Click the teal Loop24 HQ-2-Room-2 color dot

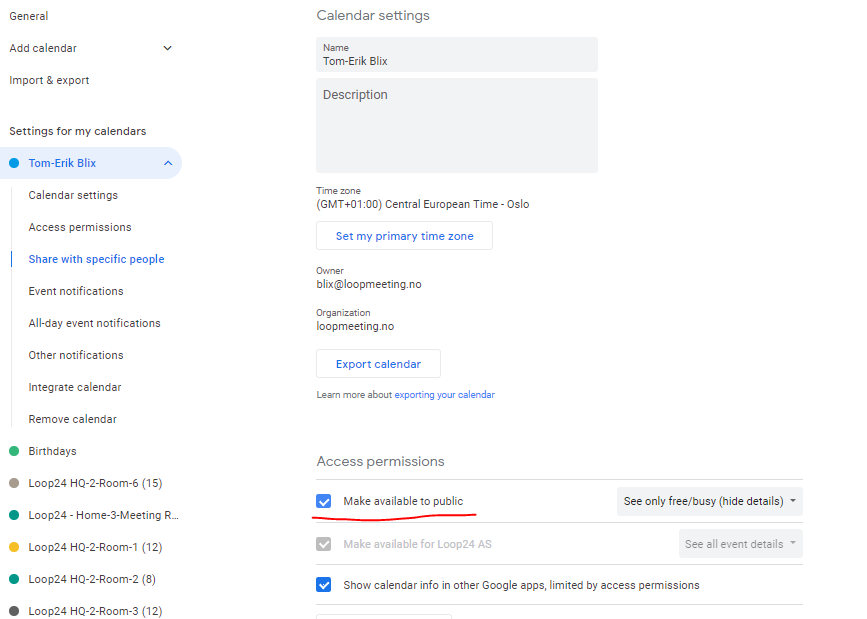coord(14,579)
